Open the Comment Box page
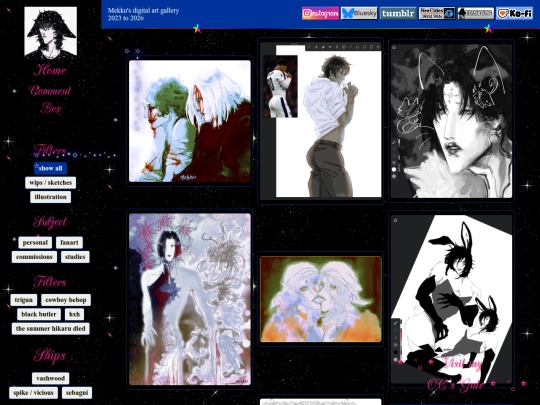 click(50, 99)
